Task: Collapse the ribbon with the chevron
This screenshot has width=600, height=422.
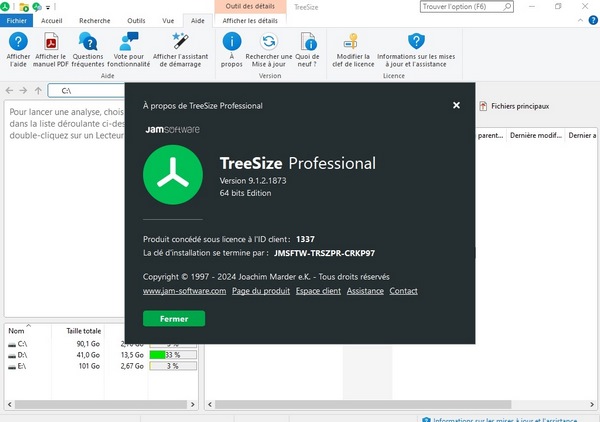Action: (x=580, y=20)
